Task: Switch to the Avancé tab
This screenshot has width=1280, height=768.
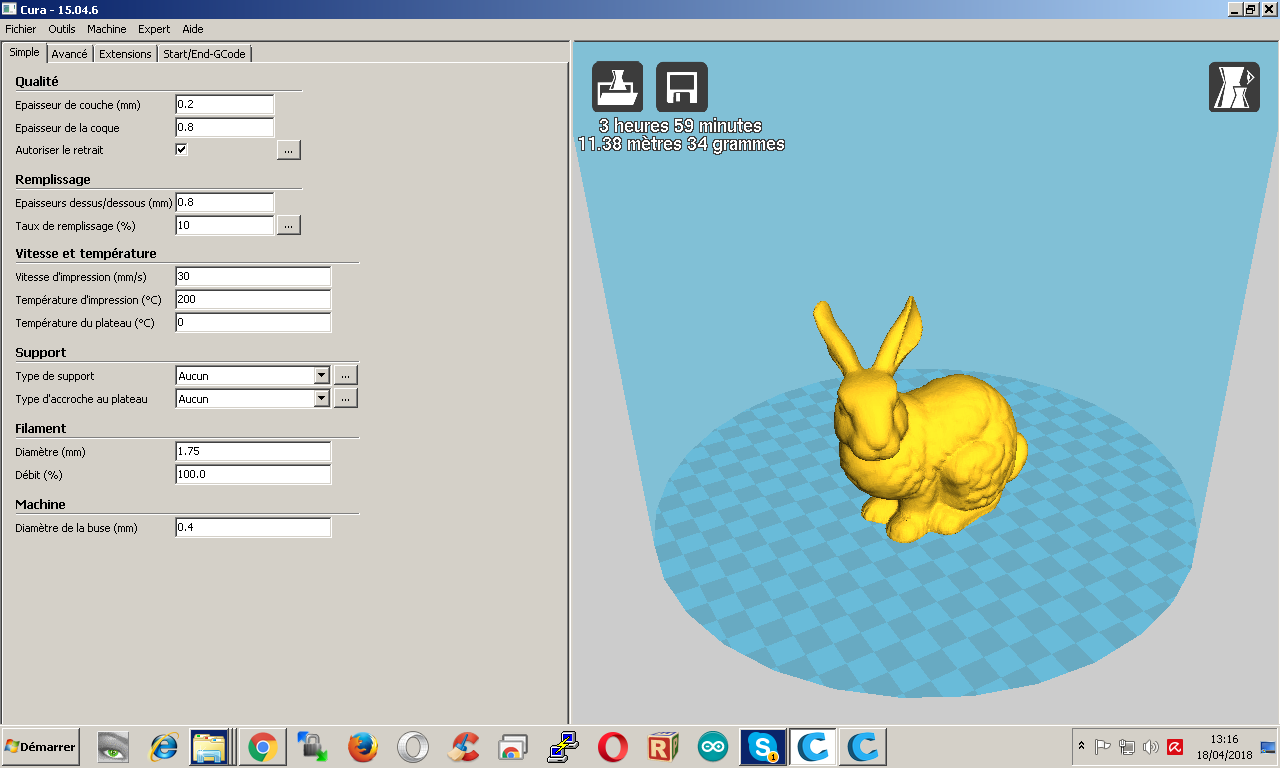Action: point(70,54)
